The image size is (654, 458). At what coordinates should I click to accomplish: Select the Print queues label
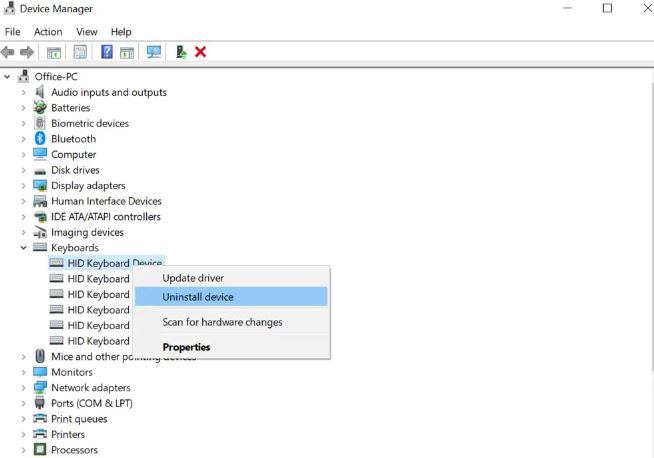79,419
